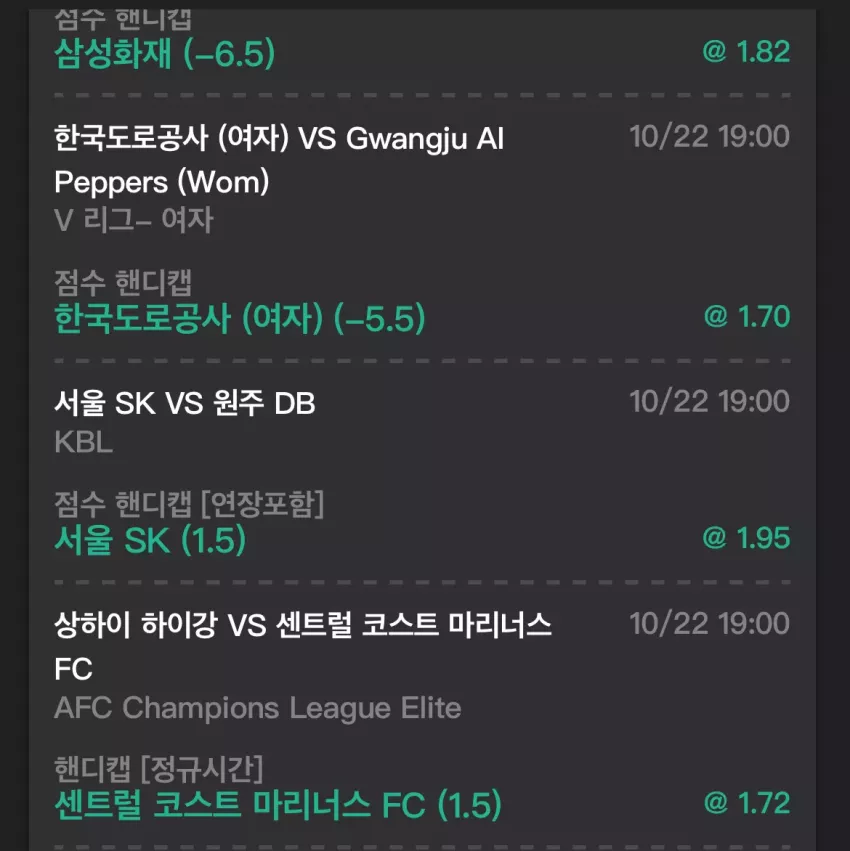Click the 10/22 19:00 time for 서울 SK match
The image size is (850, 851).
pos(709,402)
